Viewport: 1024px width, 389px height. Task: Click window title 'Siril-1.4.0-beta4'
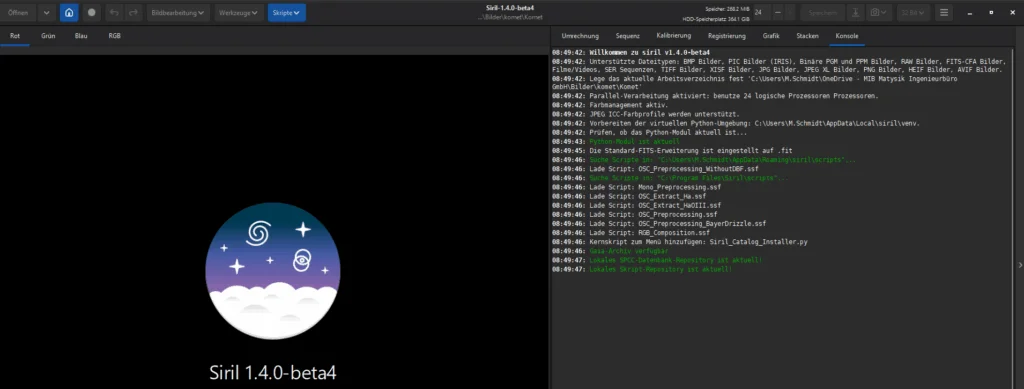click(511, 8)
